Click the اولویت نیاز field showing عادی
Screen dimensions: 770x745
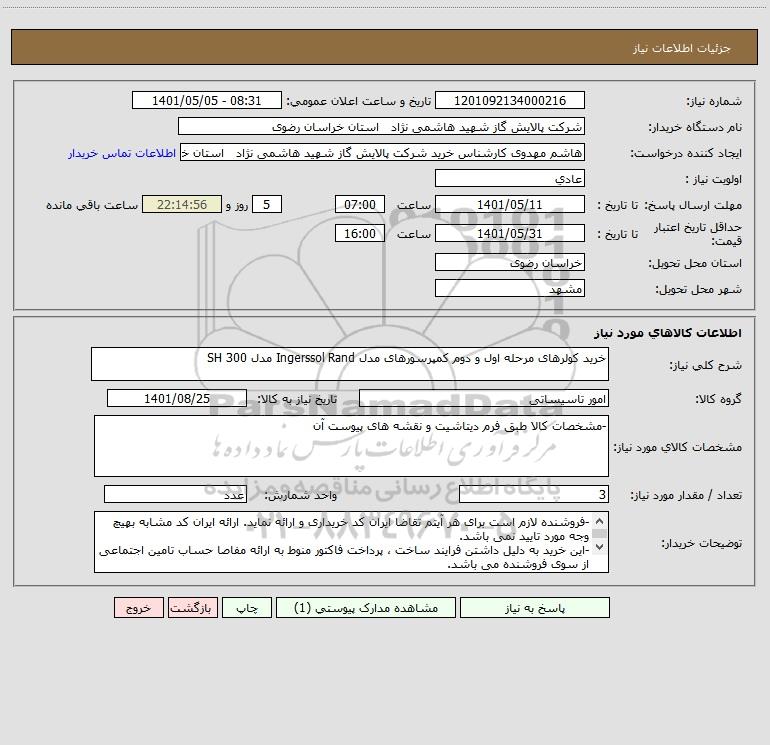510,178
